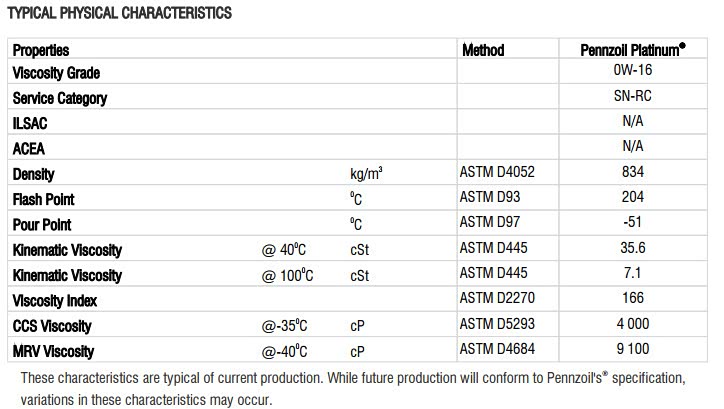
Task: Select the ASTM D93 method cell
Action: pos(491,199)
